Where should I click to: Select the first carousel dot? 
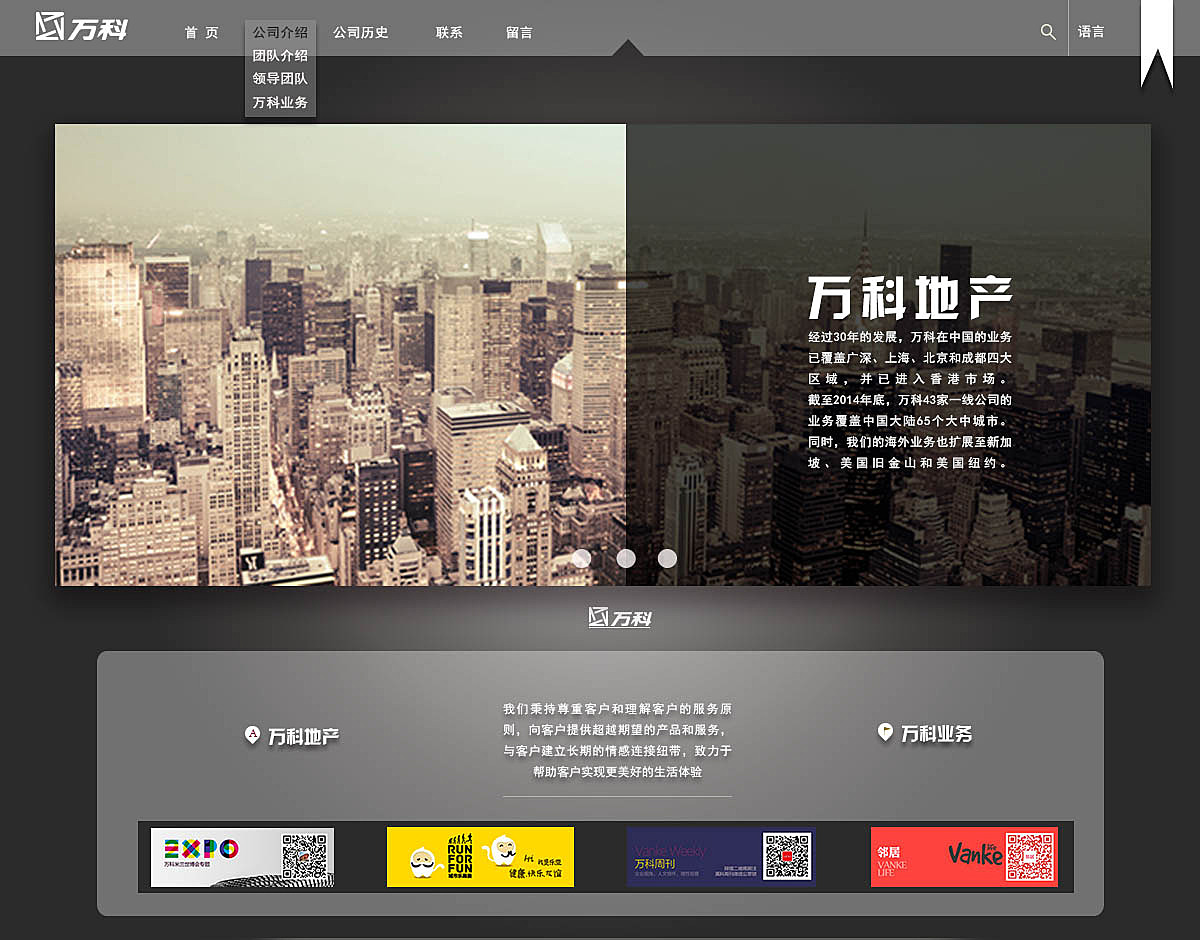coord(582,558)
